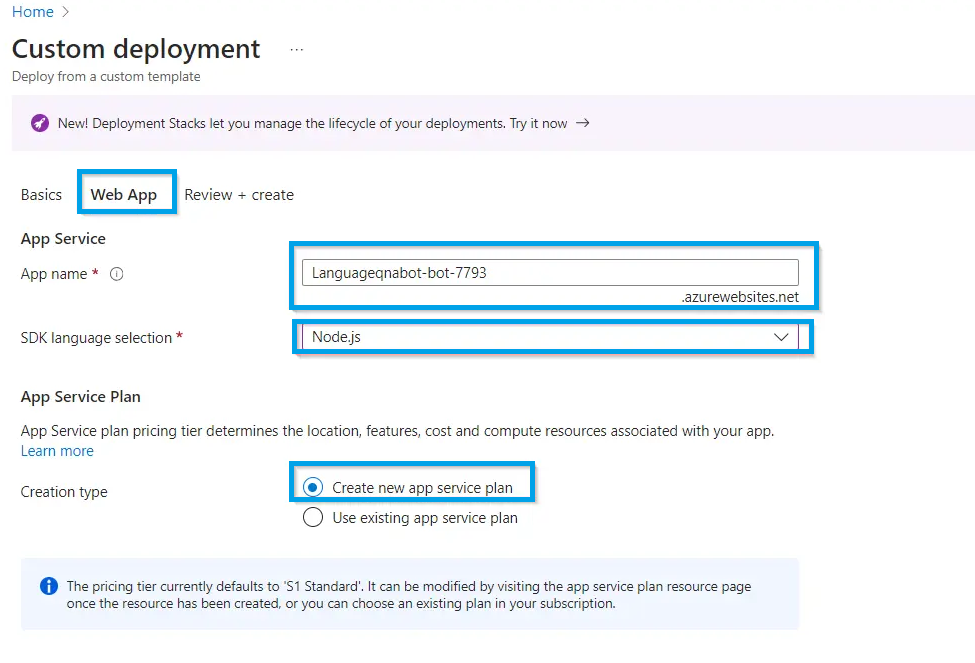
Task: Click the .azurewebsites.net domain suffix text
Action: point(740,297)
